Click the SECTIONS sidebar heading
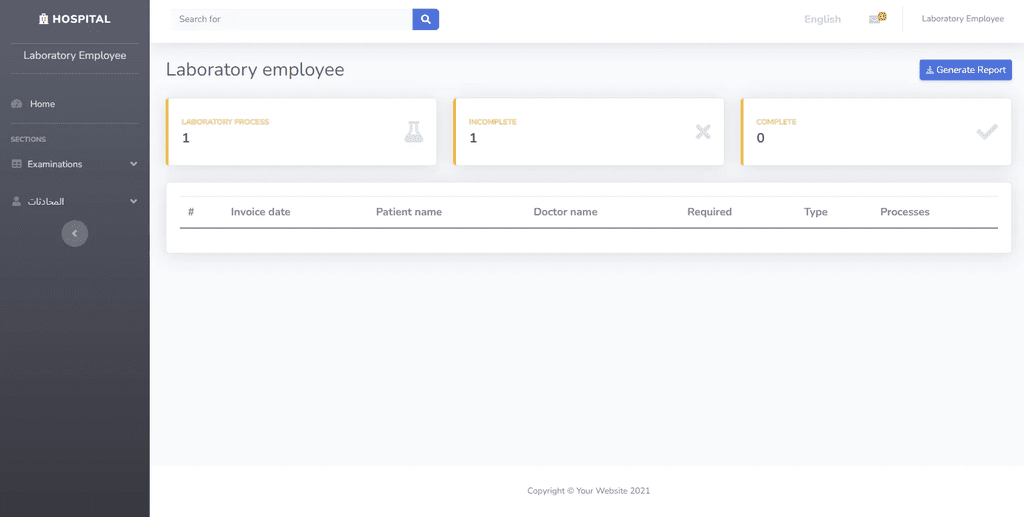This screenshot has width=1024, height=517. click(28, 139)
